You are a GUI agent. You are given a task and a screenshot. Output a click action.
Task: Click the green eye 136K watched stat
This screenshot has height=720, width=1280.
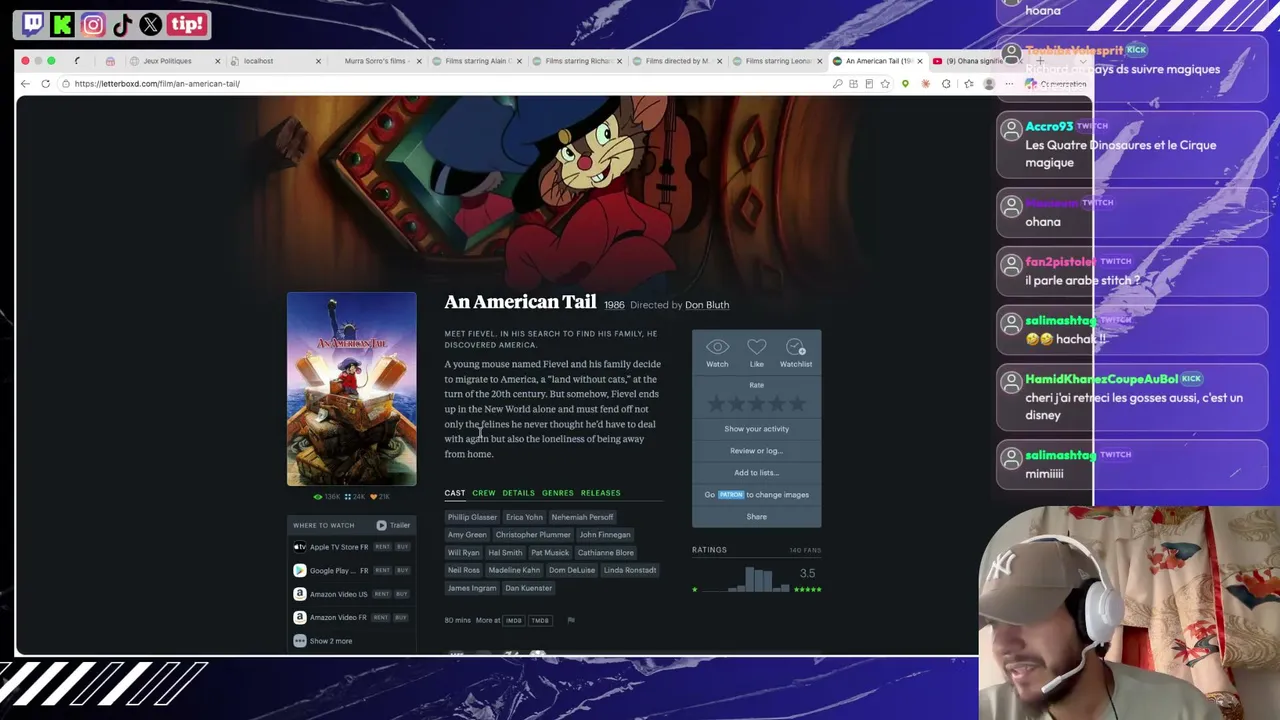click(x=327, y=497)
